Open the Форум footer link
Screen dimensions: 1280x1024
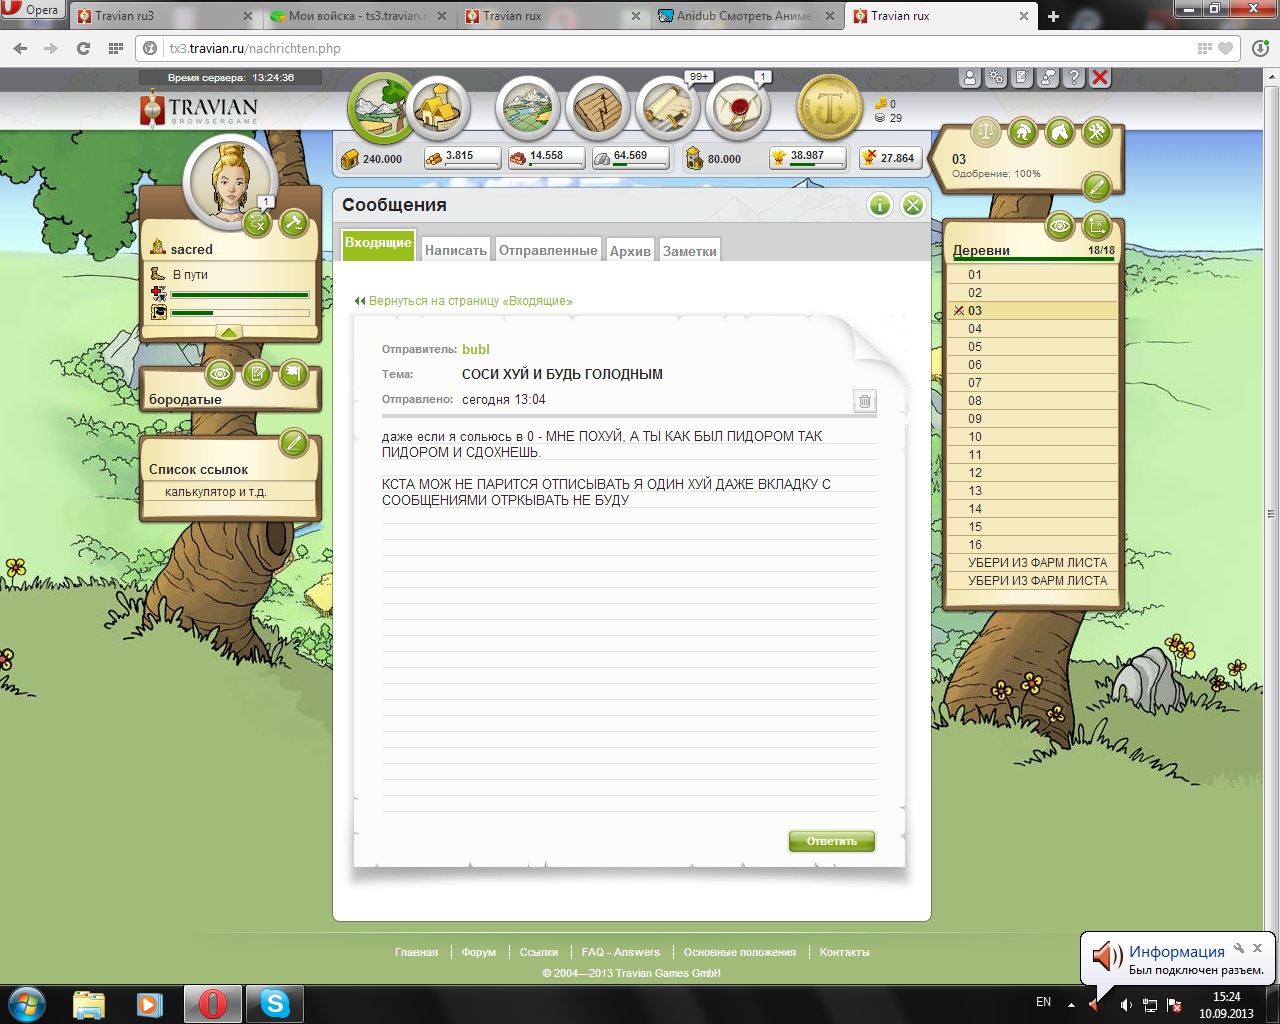click(x=479, y=952)
